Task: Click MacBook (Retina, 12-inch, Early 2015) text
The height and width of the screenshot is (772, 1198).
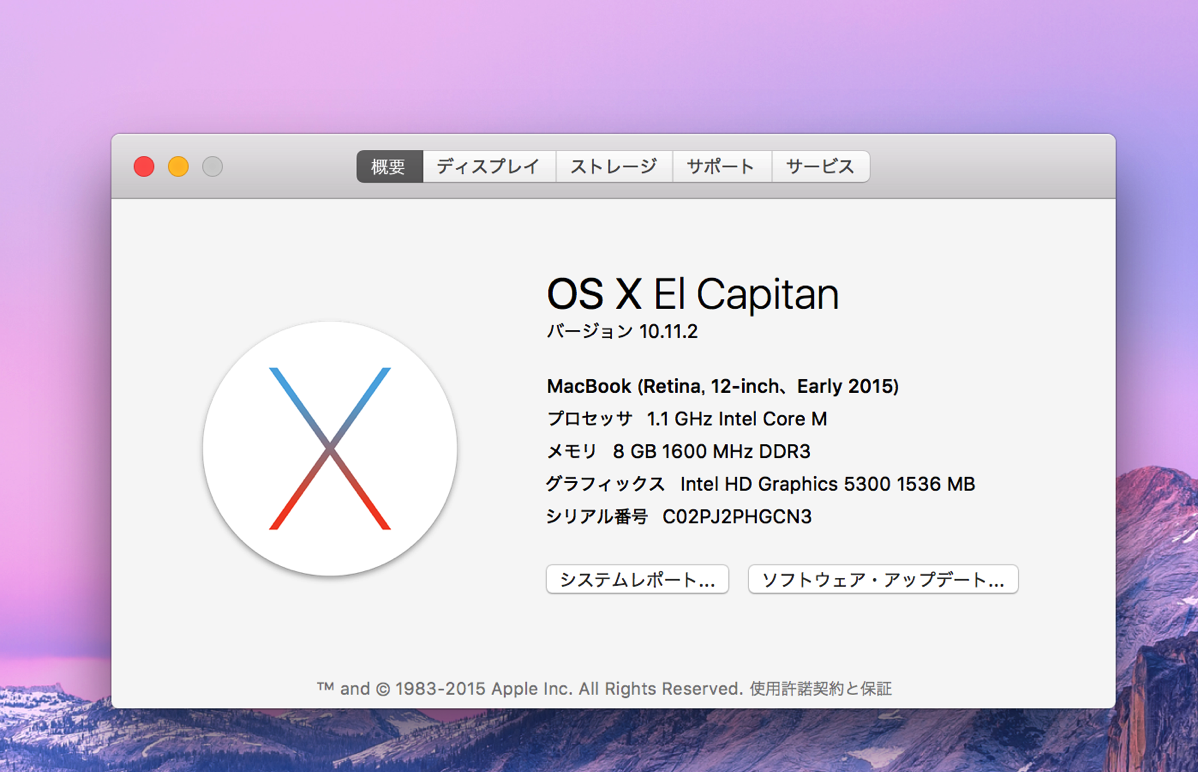Action: [723, 386]
